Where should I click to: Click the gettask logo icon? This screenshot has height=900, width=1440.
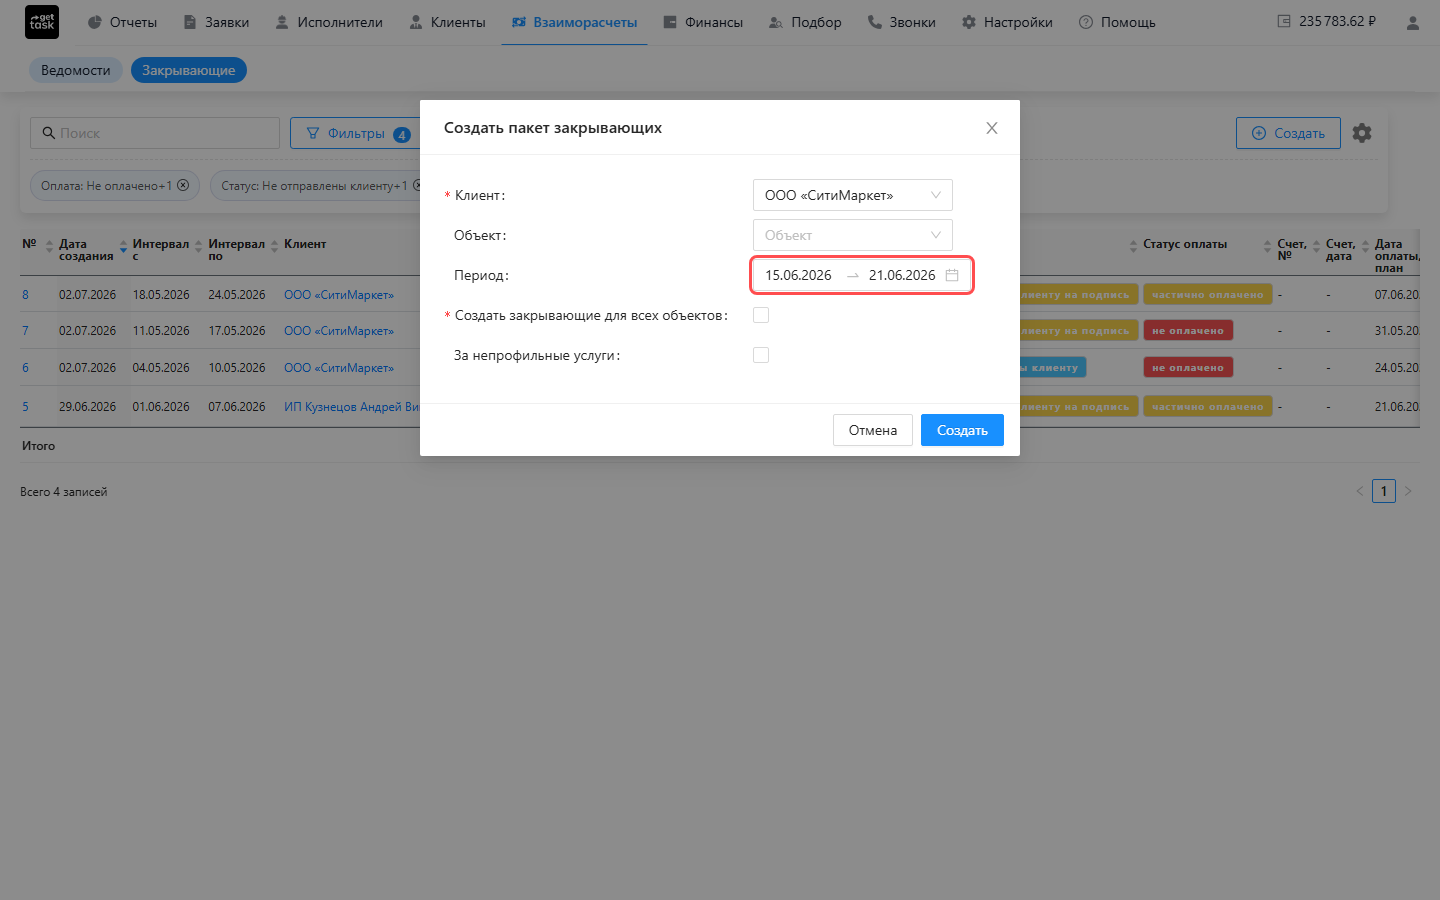(42, 22)
